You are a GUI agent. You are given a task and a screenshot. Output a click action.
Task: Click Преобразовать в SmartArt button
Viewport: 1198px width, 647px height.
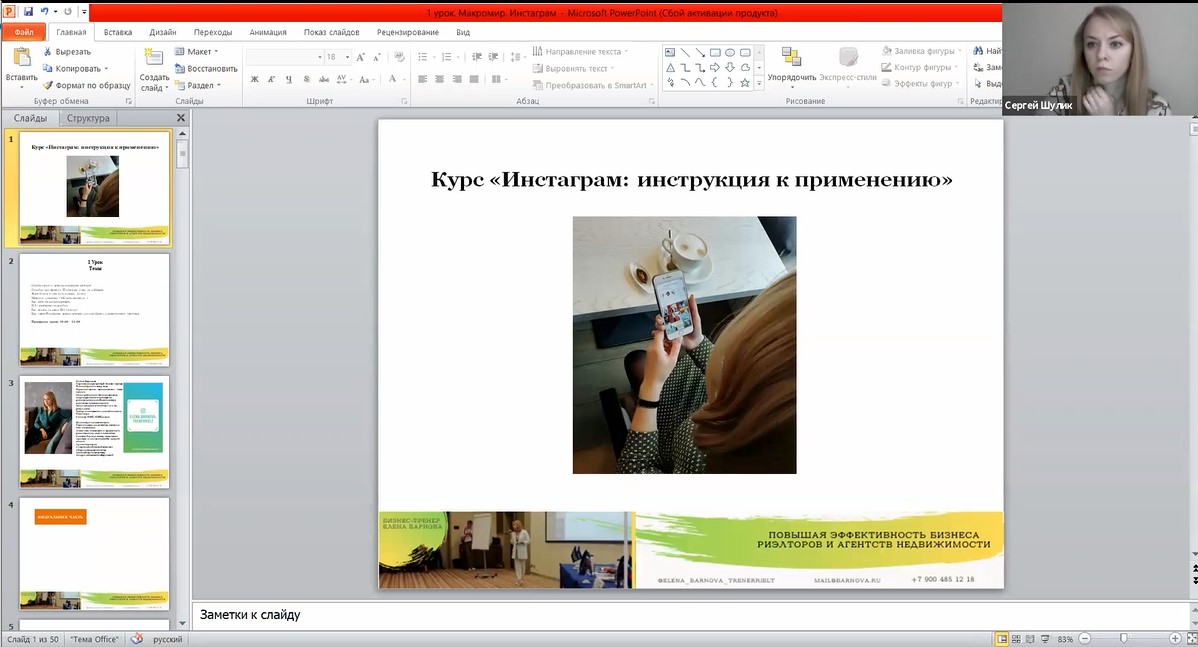(593, 86)
